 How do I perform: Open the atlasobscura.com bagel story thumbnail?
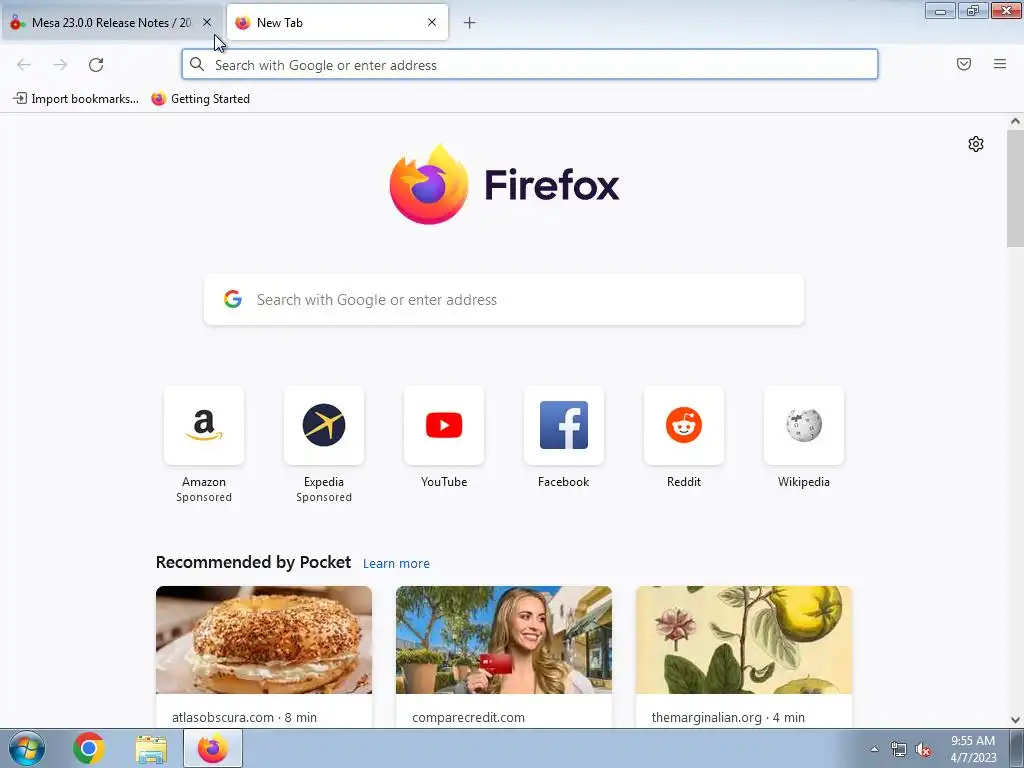point(264,640)
